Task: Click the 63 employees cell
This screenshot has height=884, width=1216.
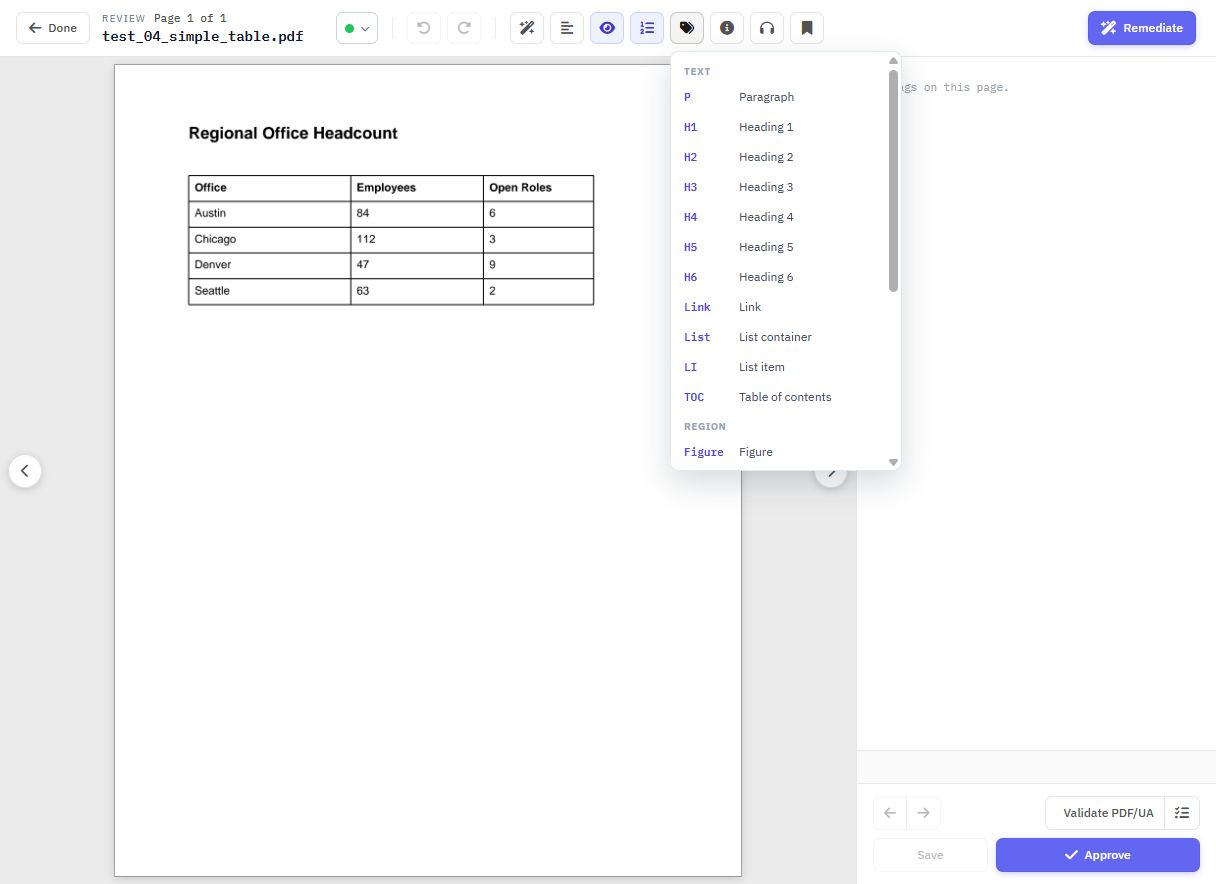Action: coord(417,292)
